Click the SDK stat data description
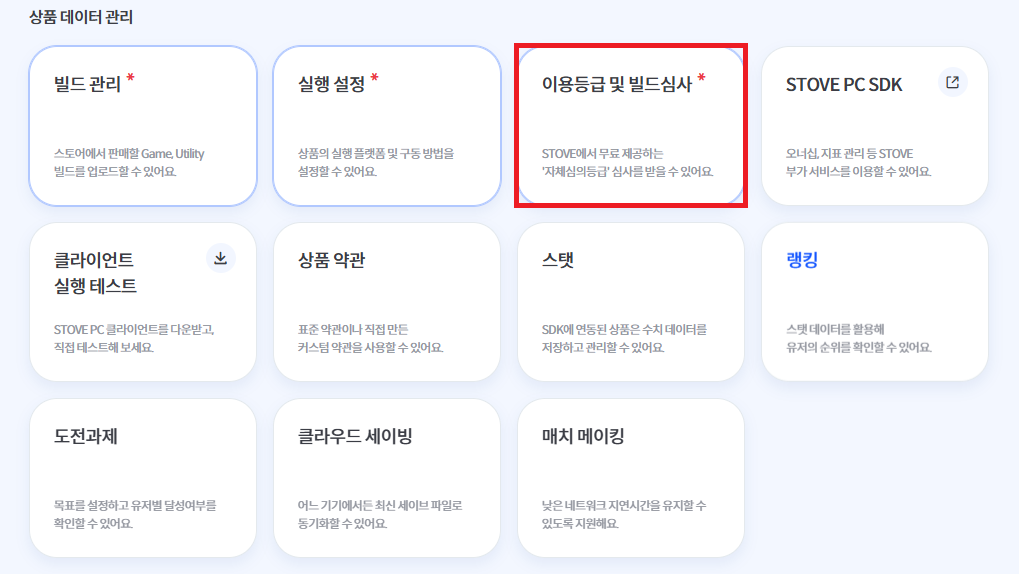 pos(624,338)
